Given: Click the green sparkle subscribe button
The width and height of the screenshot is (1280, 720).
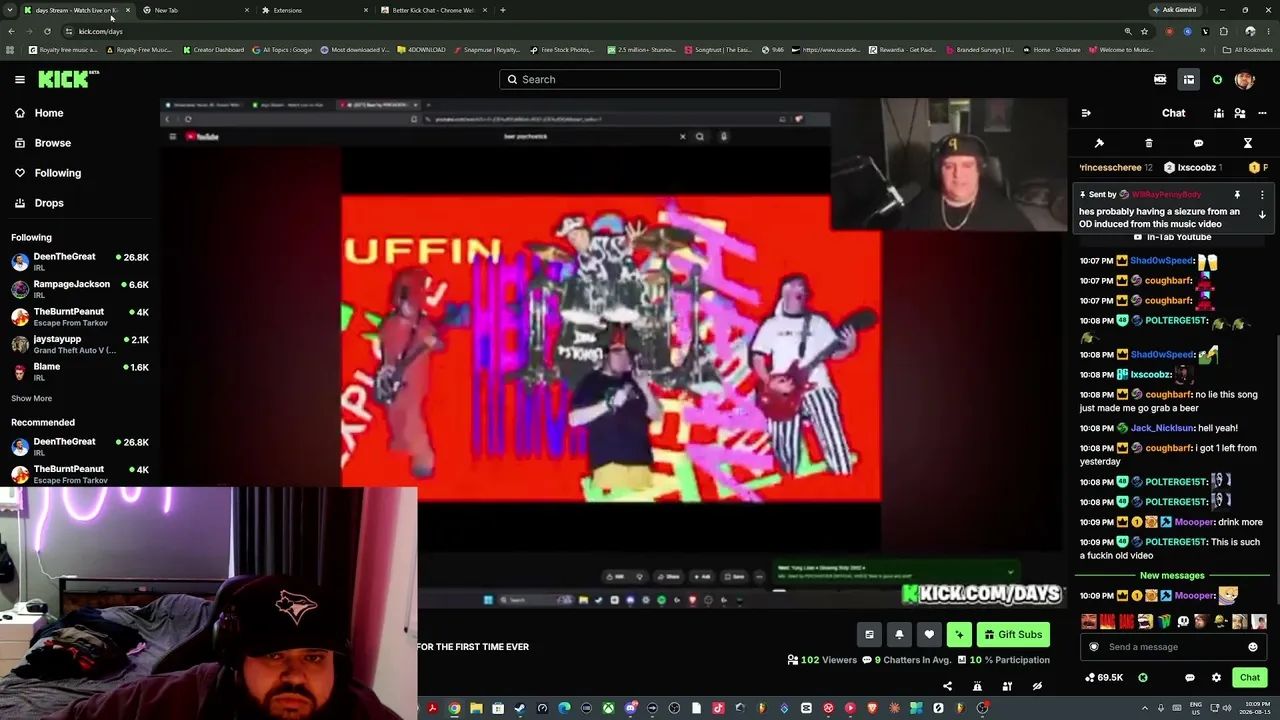Looking at the screenshot, I should (x=959, y=634).
